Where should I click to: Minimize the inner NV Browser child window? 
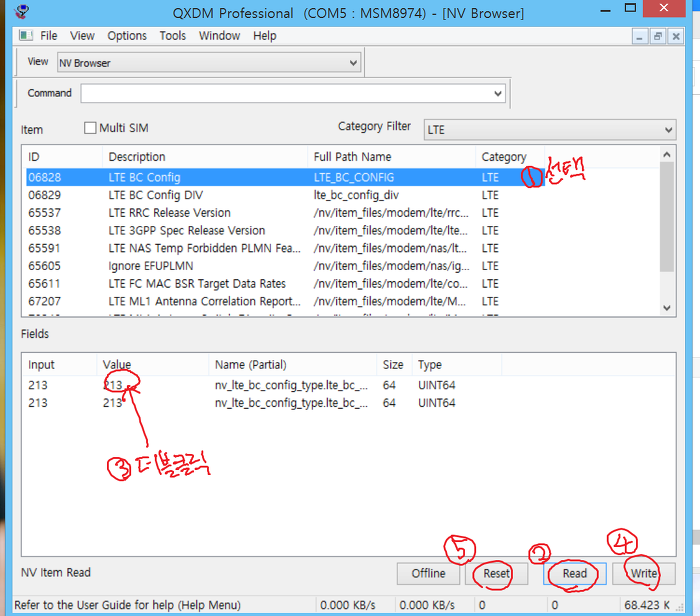pyautogui.click(x=640, y=37)
